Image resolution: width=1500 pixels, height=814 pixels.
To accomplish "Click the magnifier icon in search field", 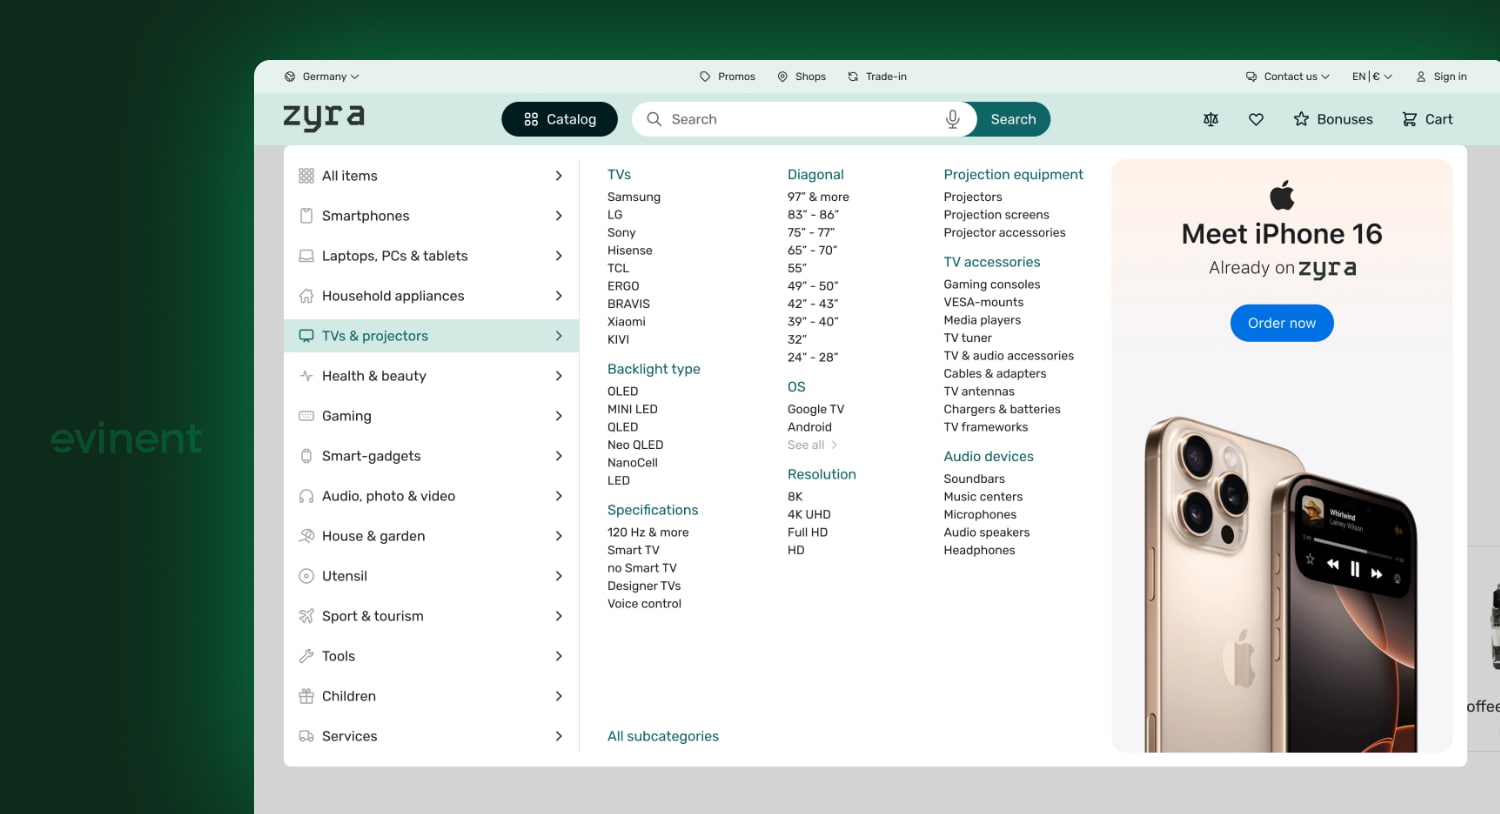I will tap(654, 119).
